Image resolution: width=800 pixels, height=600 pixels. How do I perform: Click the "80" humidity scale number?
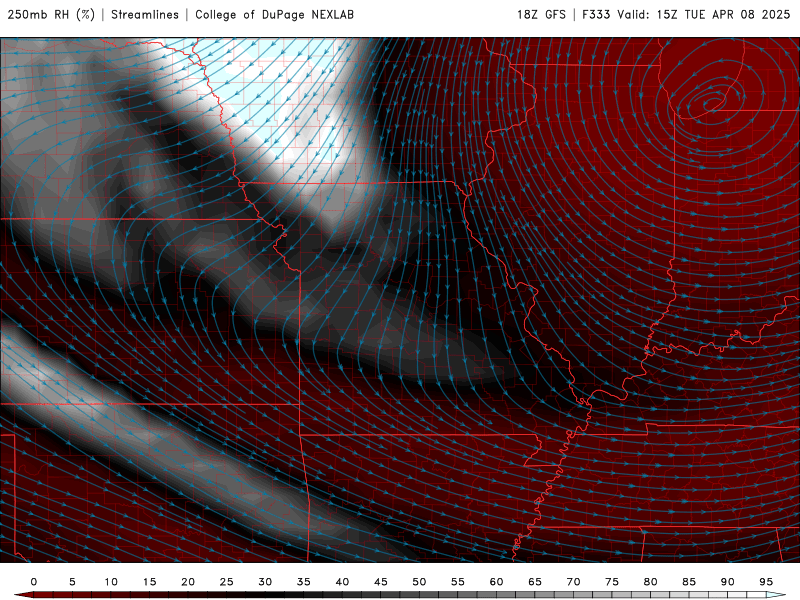click(651, 582)
